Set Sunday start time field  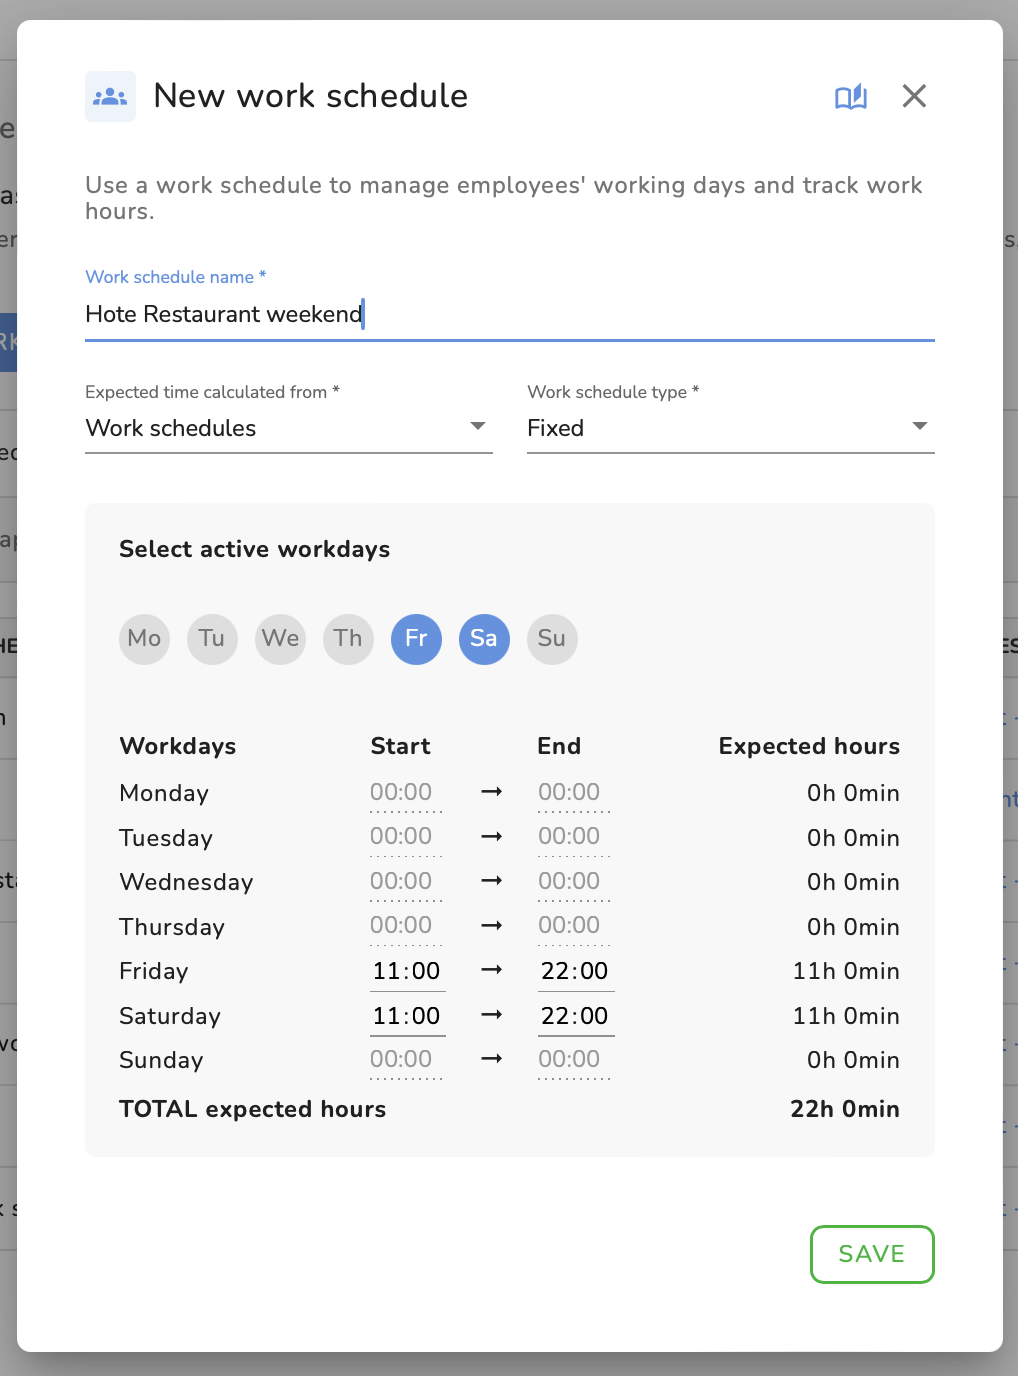(x=406, y=1060)
